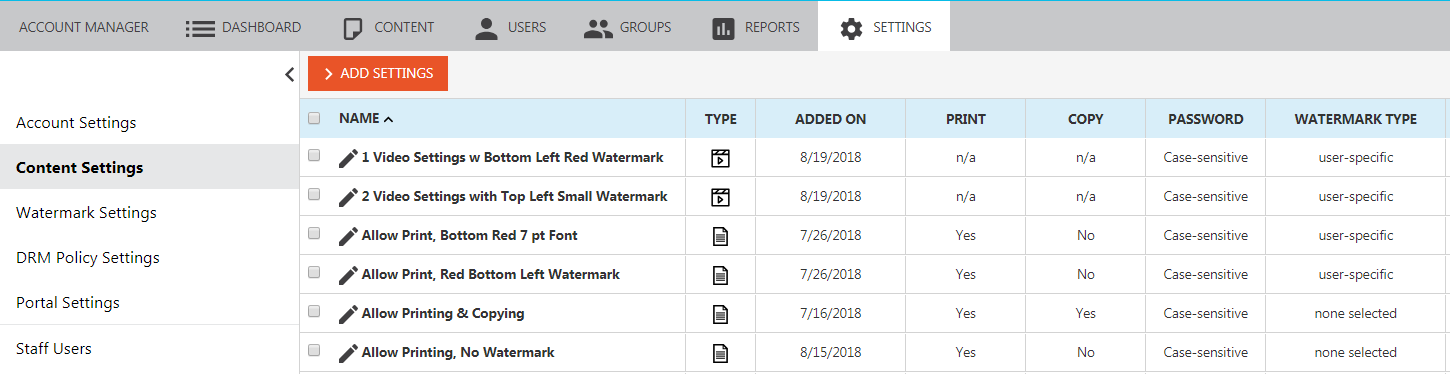Click the Users person icon
Screen dimensions: 1450x374
pos(487,28)
